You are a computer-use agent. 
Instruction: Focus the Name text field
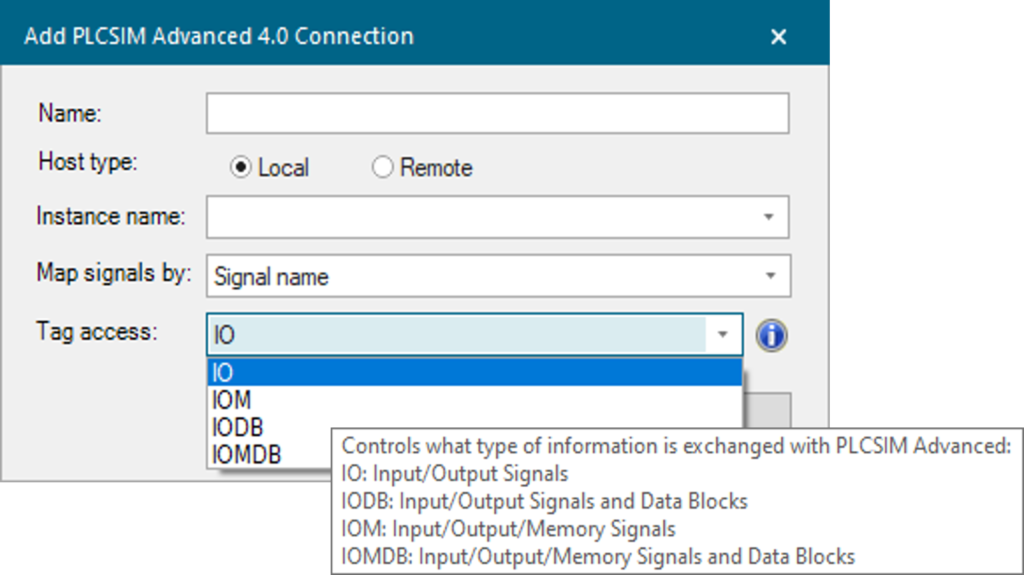coord(498,114)
